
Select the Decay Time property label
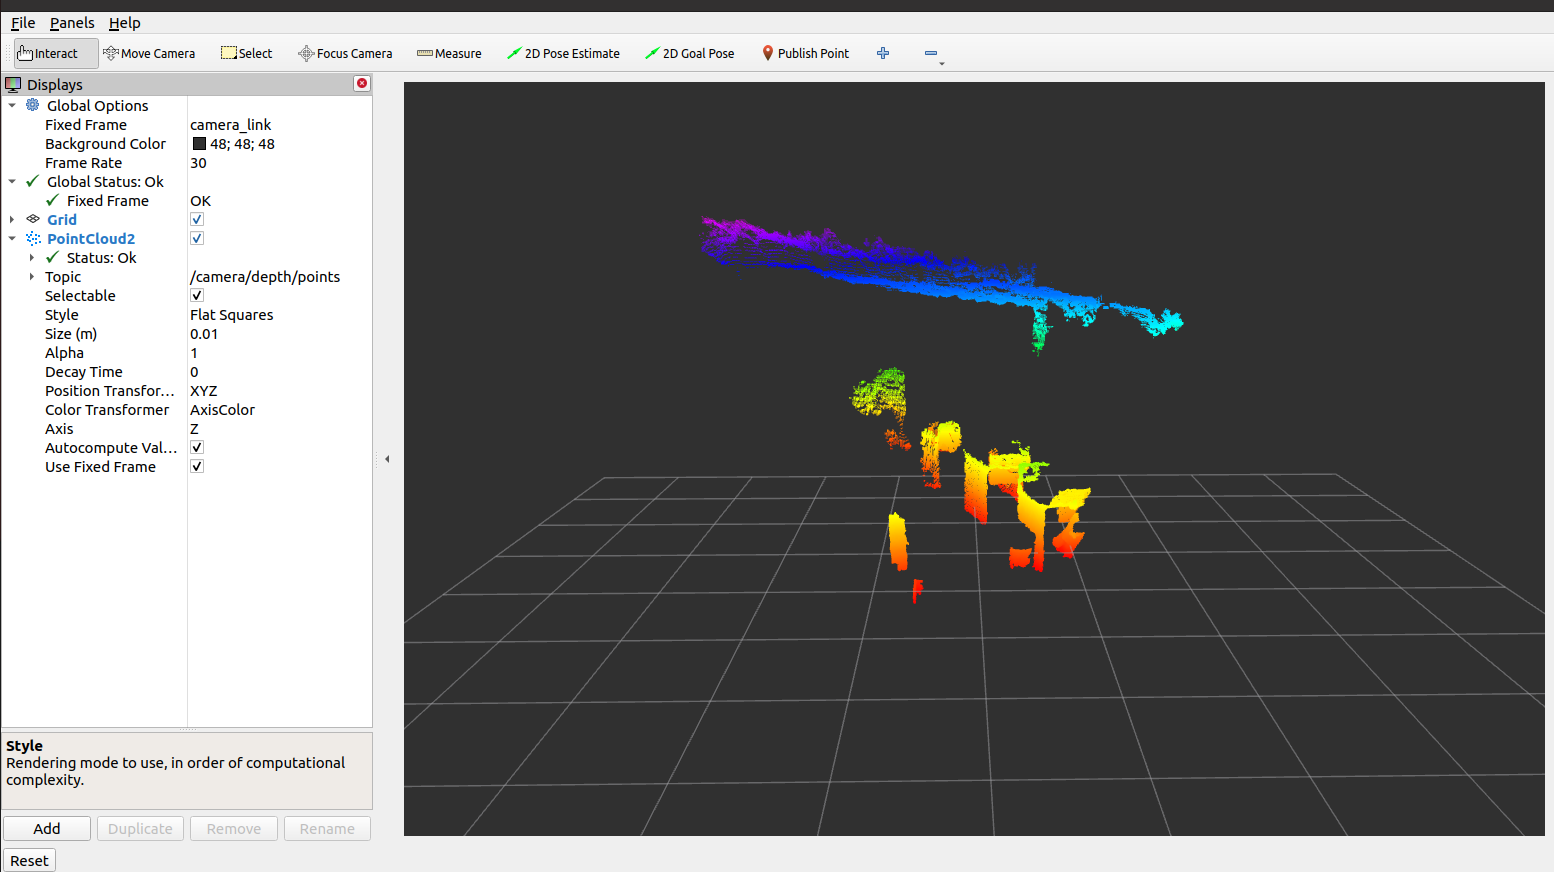coord(84,371)
